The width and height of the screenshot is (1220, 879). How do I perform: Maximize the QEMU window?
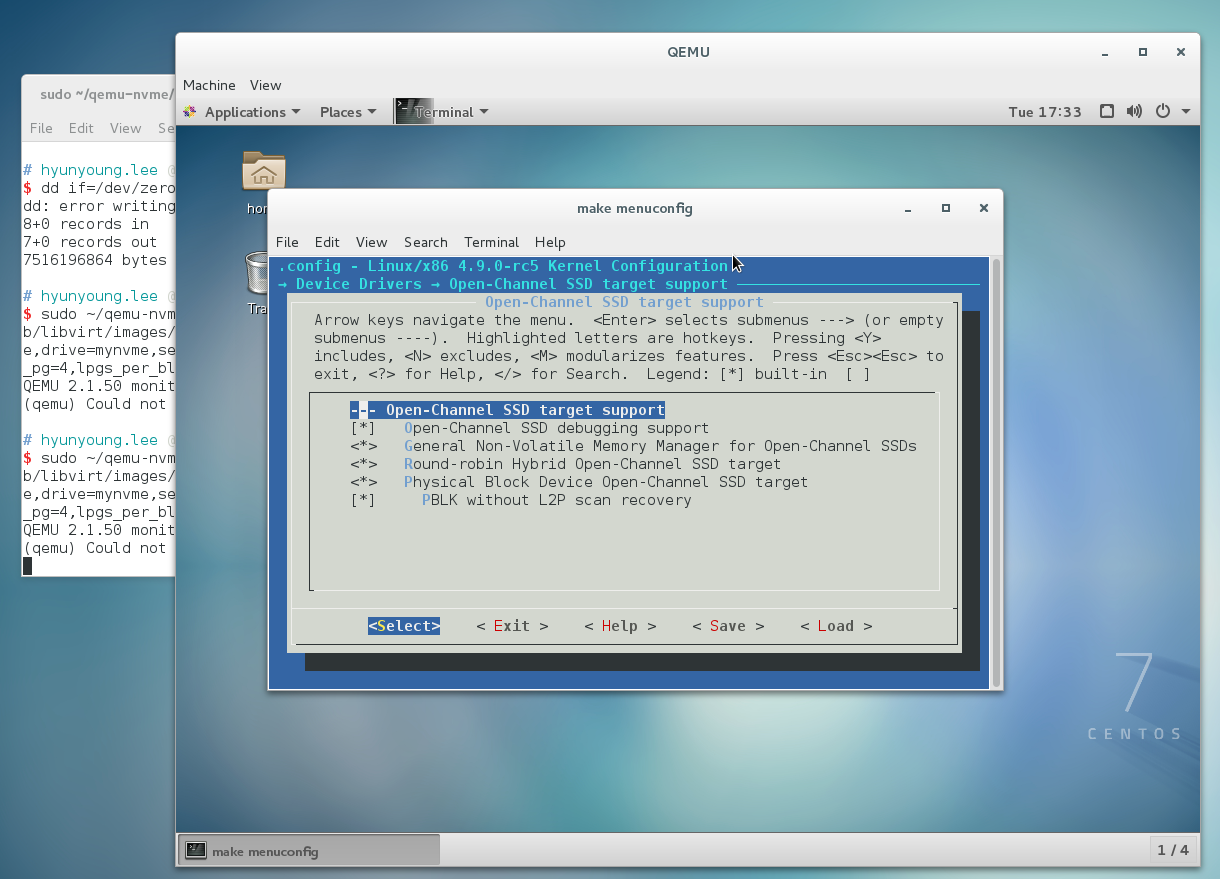point(1143,52)
